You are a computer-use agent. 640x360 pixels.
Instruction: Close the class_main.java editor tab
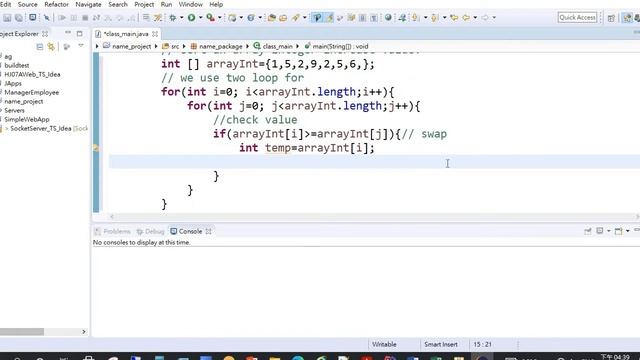pyautogui.click(x=155, y=34)
